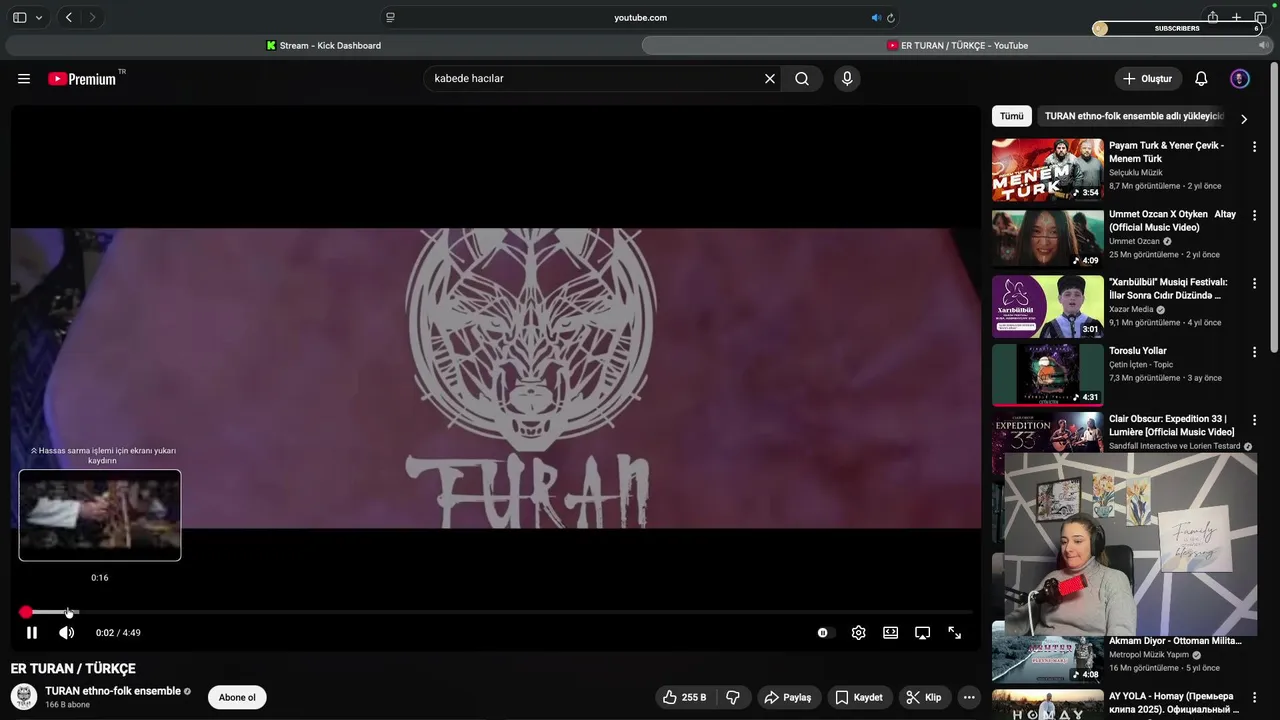Create a clip with Klip
Screen dimensions: 1280x720
coord(923,697)
